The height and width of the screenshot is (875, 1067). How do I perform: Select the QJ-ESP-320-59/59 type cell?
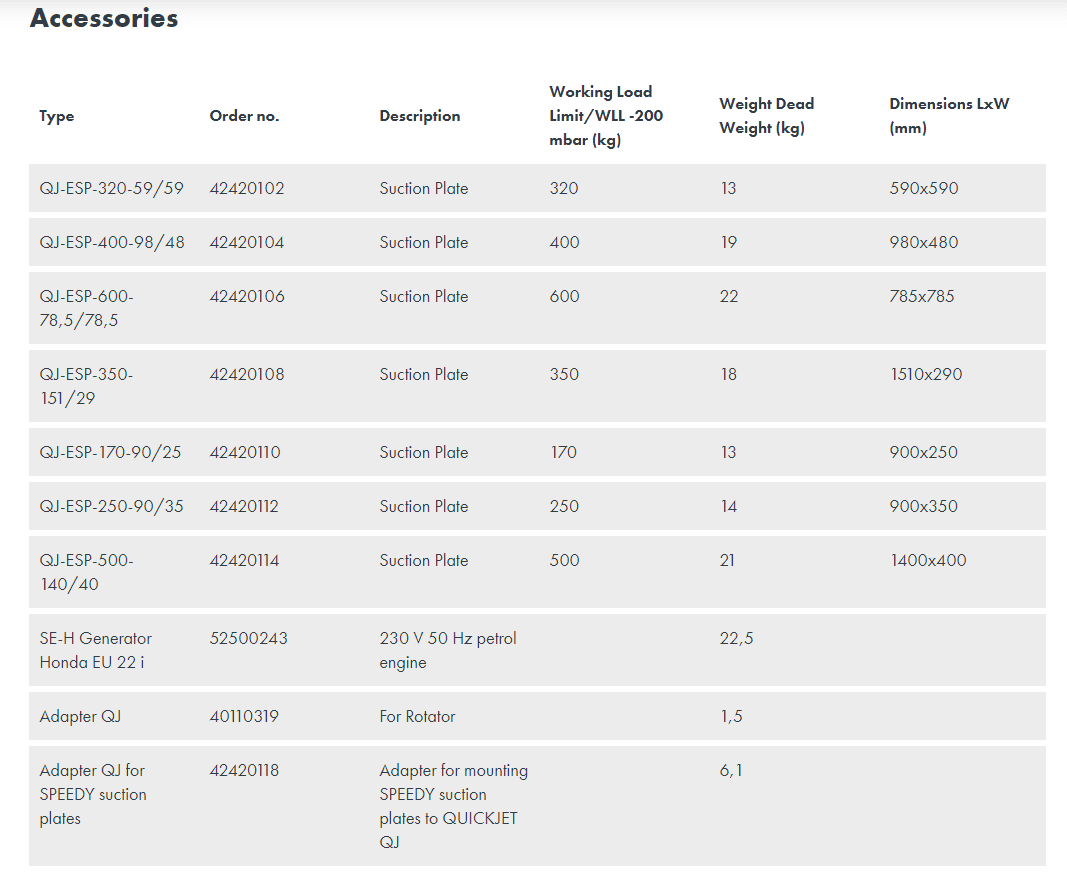(112, 188)
